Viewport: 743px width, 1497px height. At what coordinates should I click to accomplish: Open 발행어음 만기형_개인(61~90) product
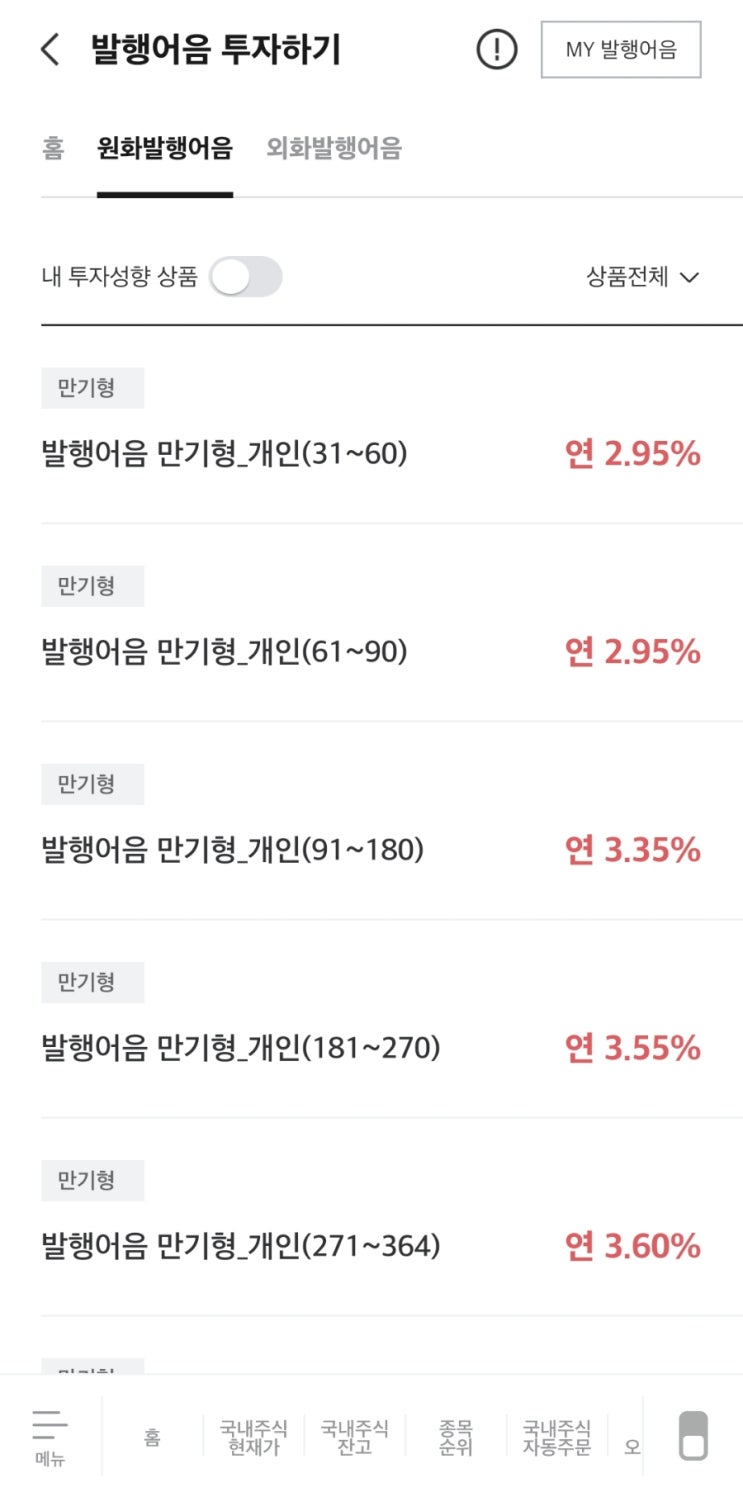coord(371,632)
